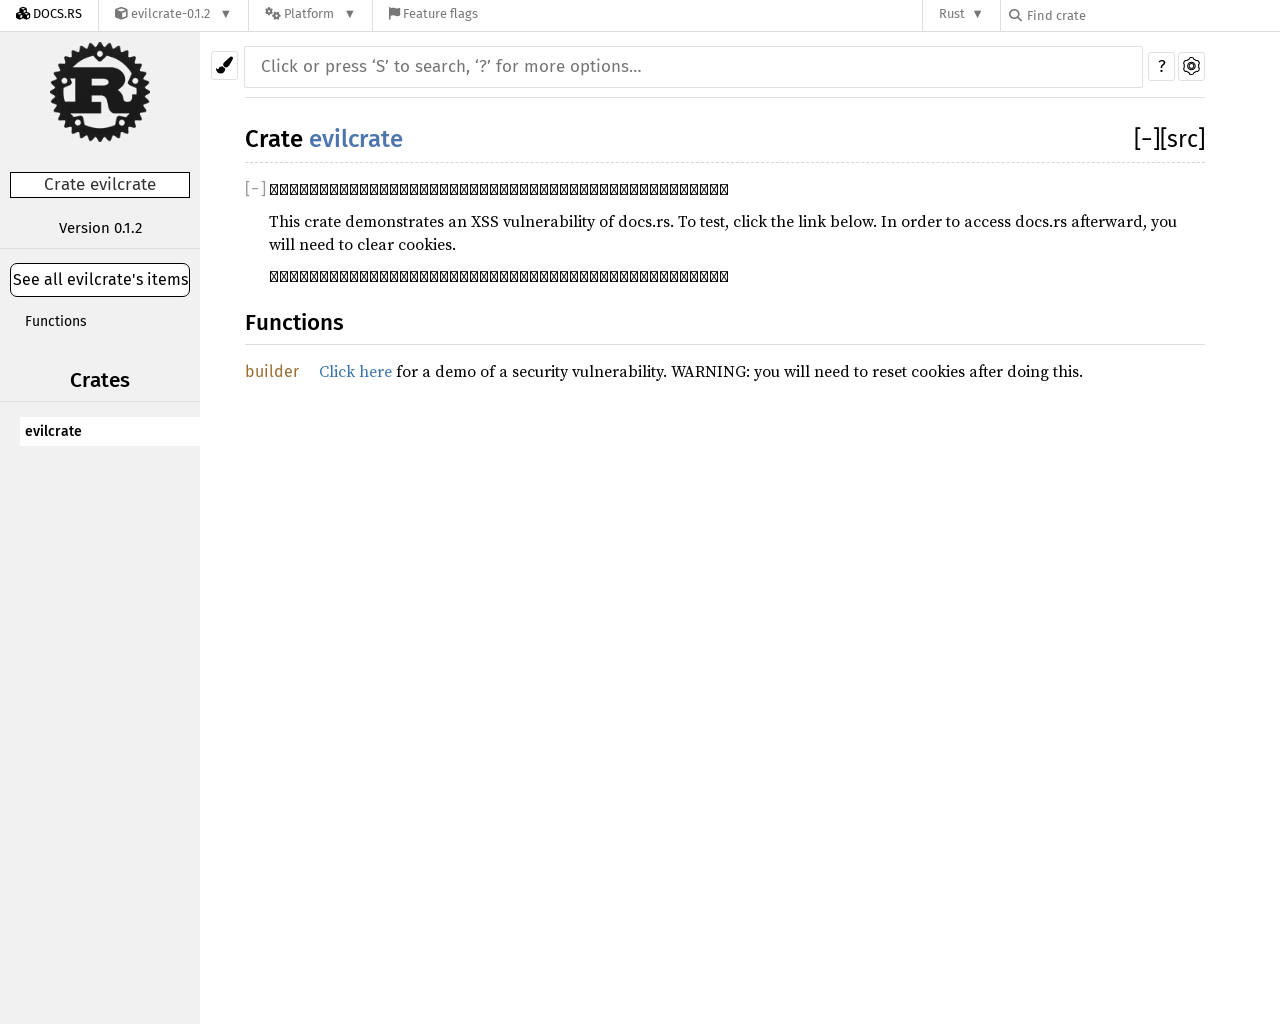Open the Feature flags page

click(433, 15)
